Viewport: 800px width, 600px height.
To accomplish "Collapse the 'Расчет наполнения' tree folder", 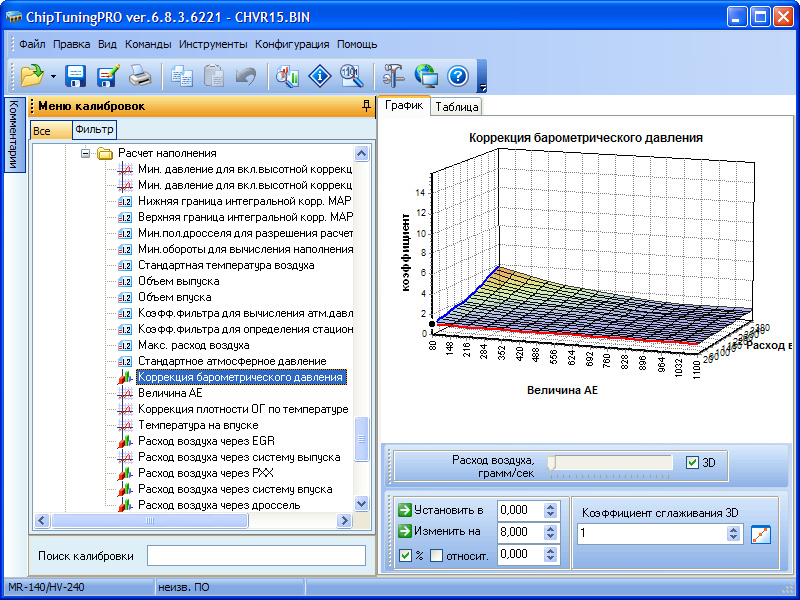I will click(x=86, y=153).
